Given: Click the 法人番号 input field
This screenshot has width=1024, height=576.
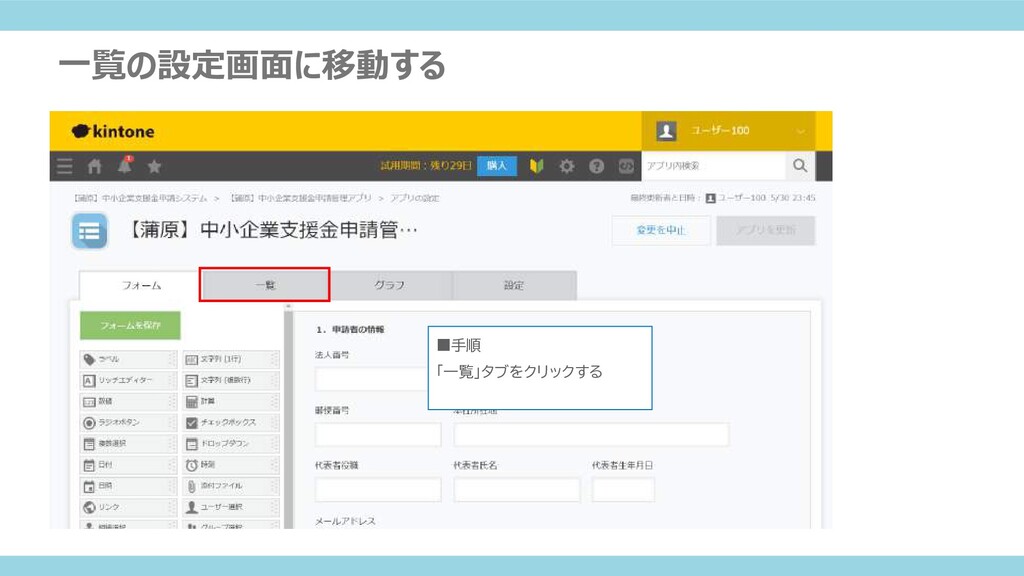Looking at the screenshot, I should [x=371, y=379].
